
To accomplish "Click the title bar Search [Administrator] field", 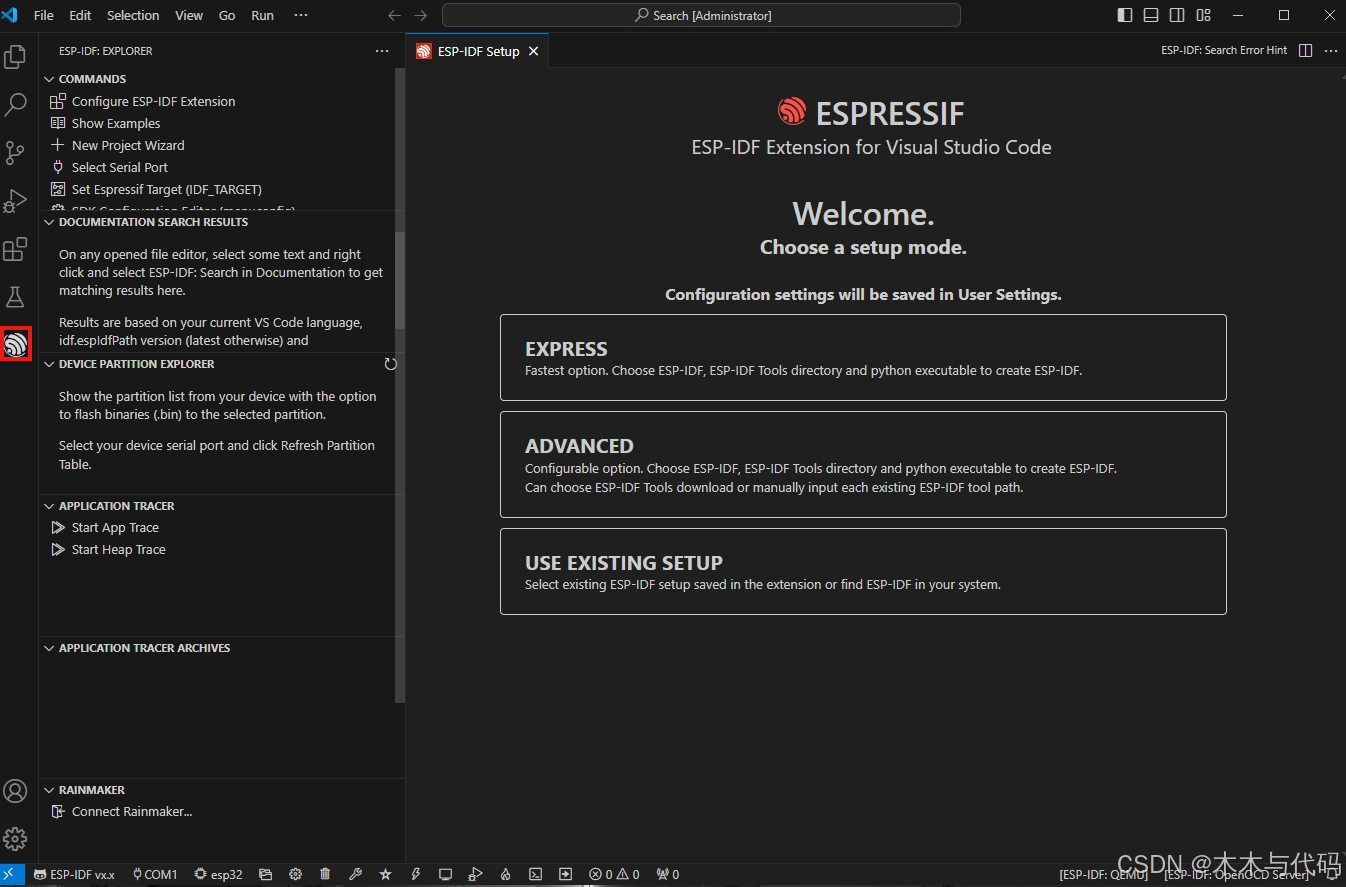I will 701,15.
